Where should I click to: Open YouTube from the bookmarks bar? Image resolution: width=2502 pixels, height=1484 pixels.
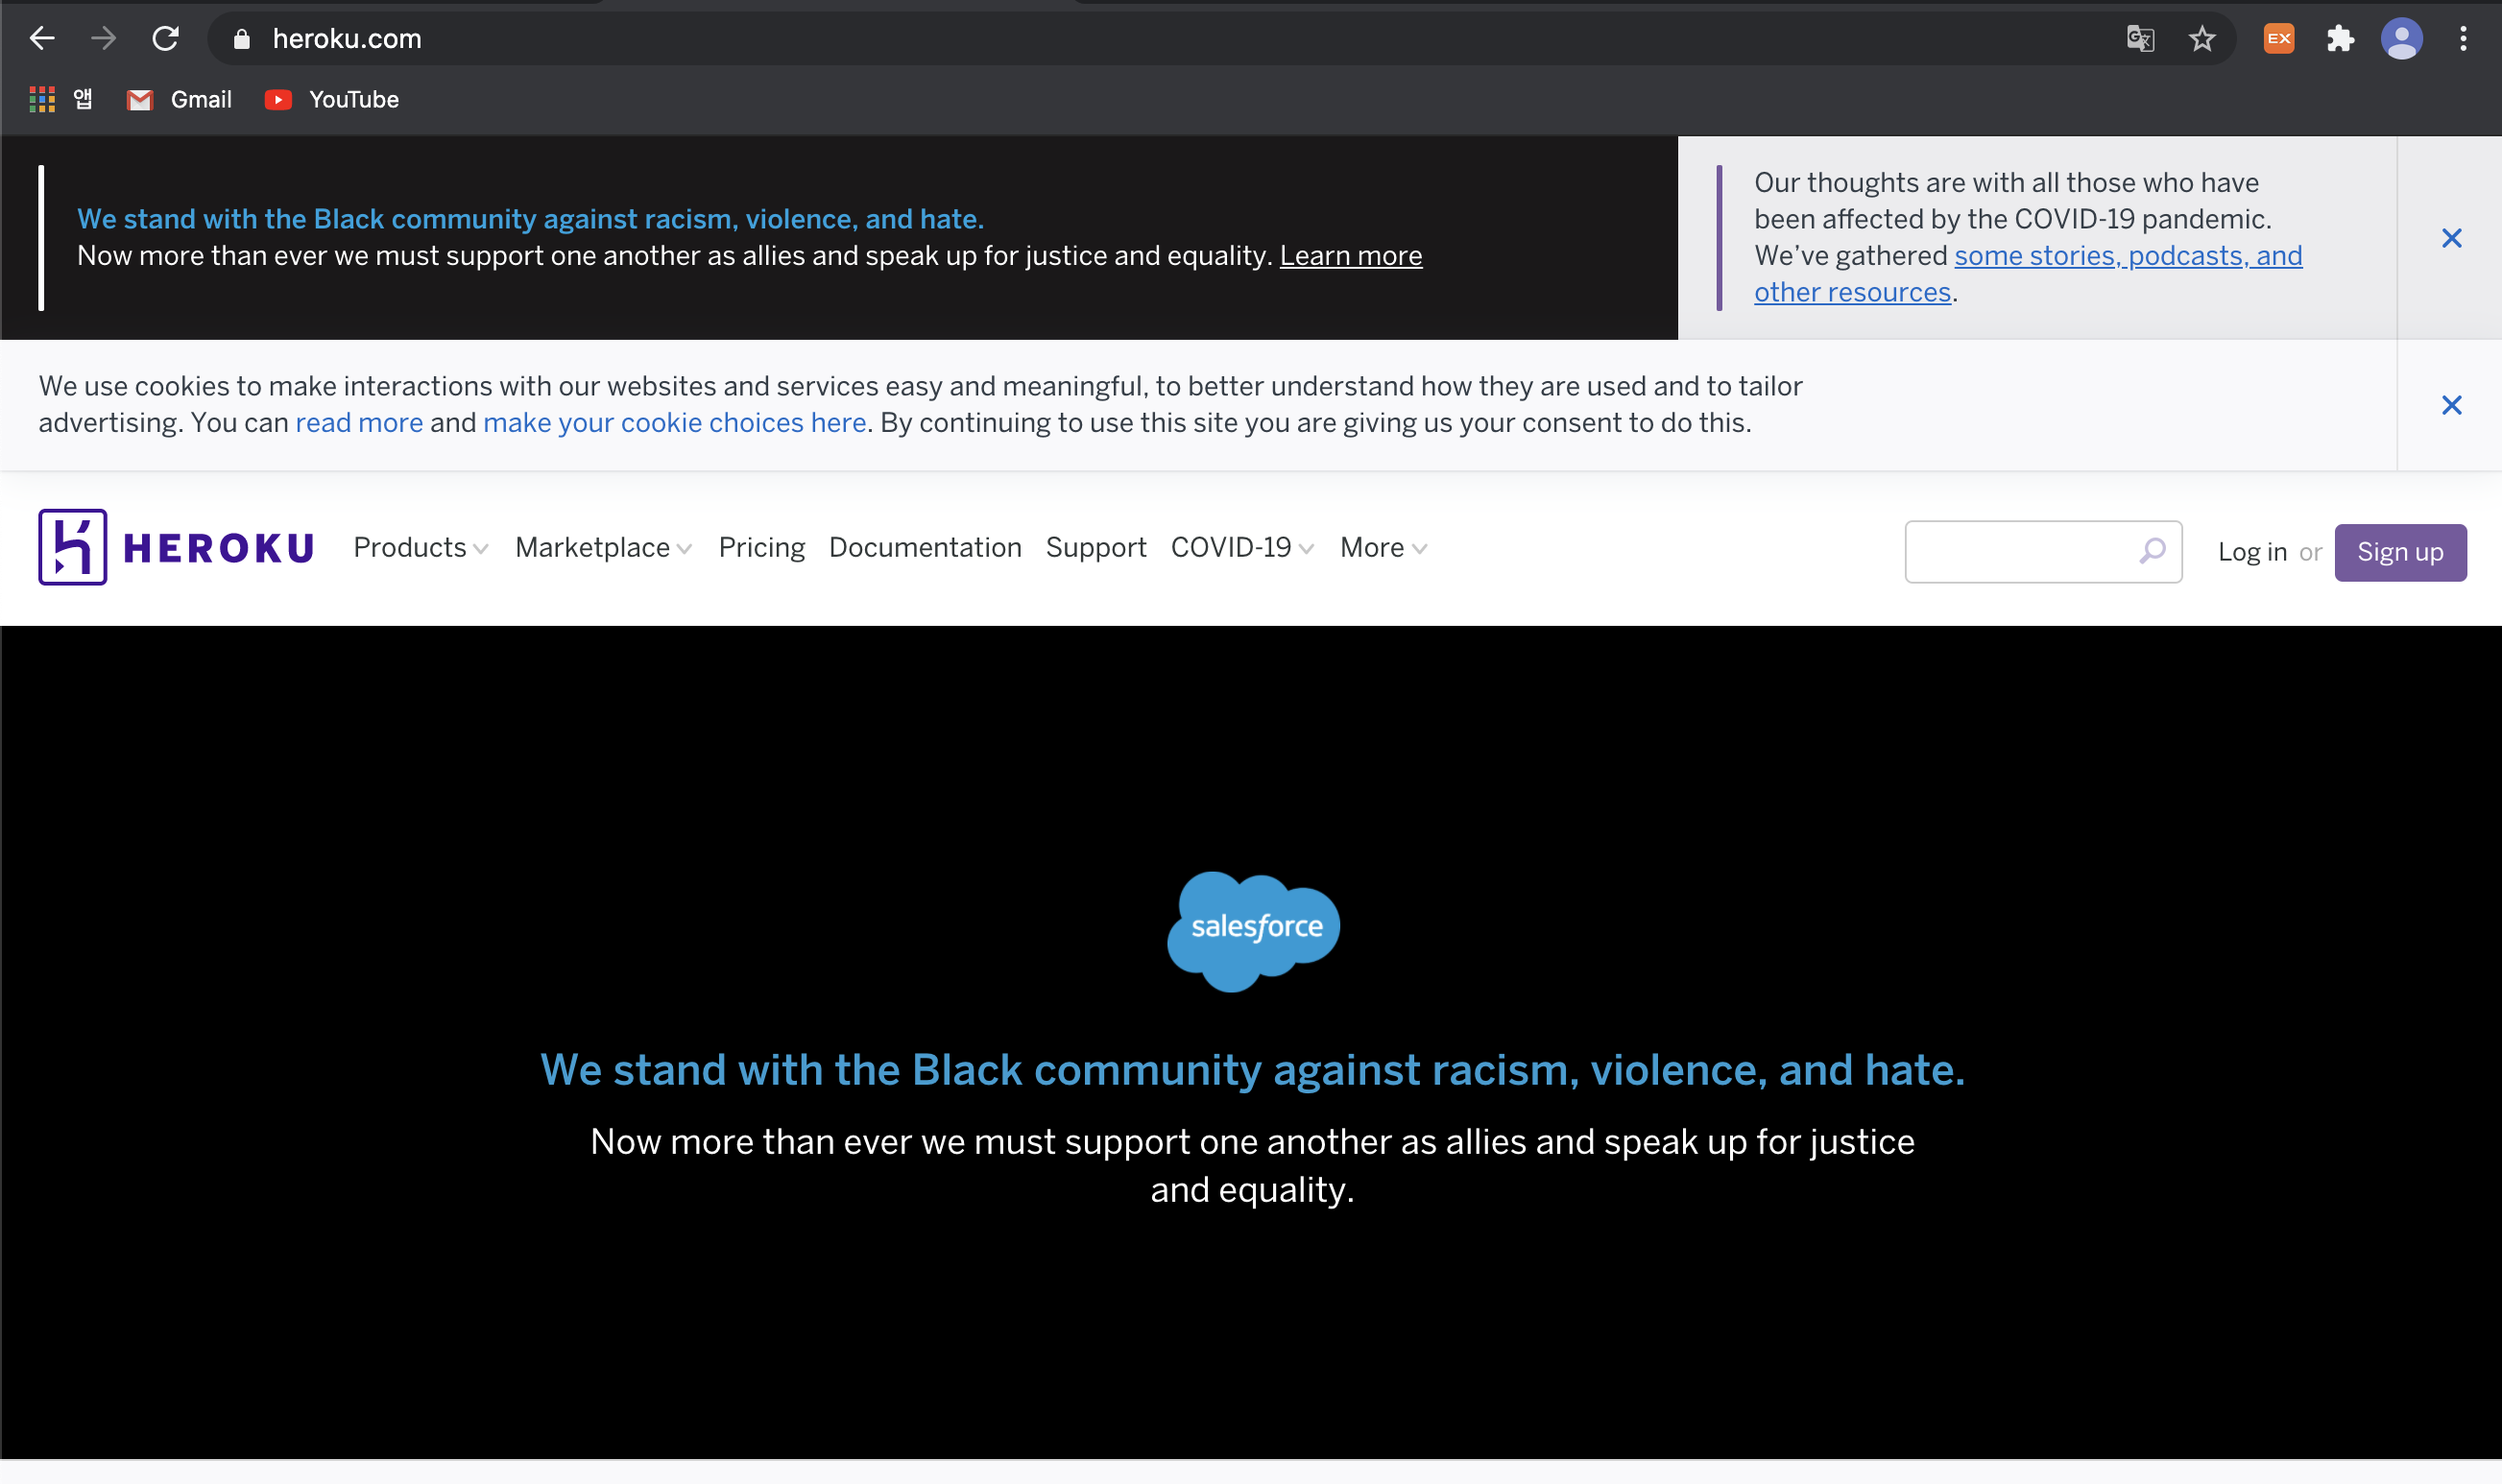click(330, 99)
